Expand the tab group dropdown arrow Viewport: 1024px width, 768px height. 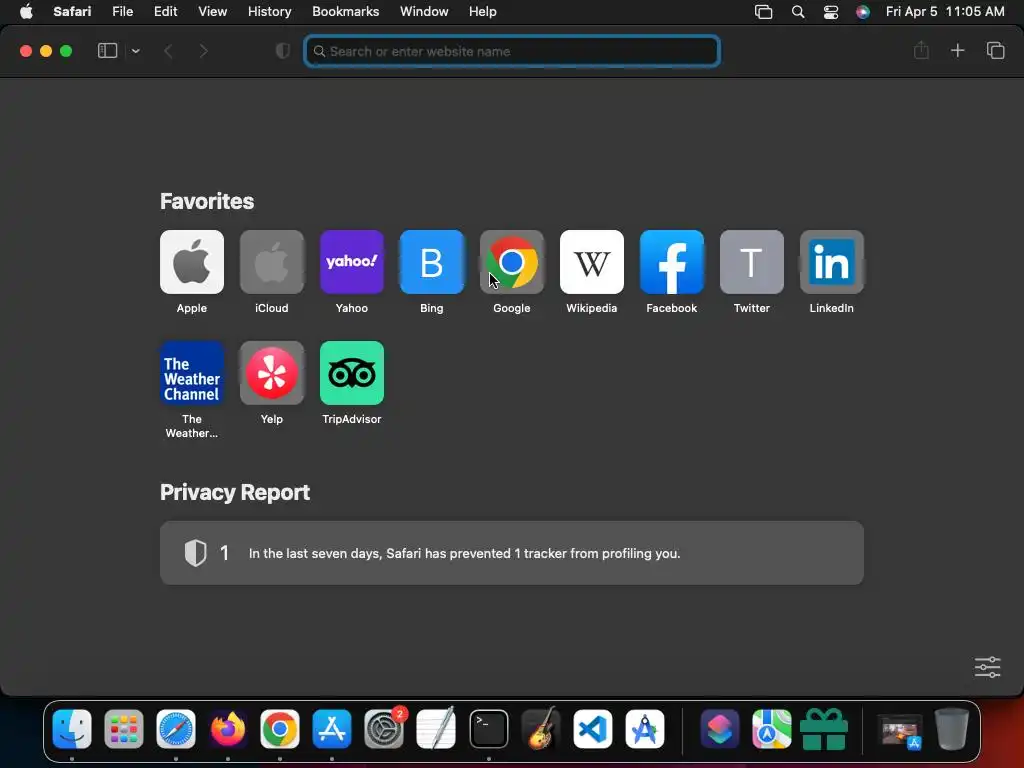click(136, 51)
